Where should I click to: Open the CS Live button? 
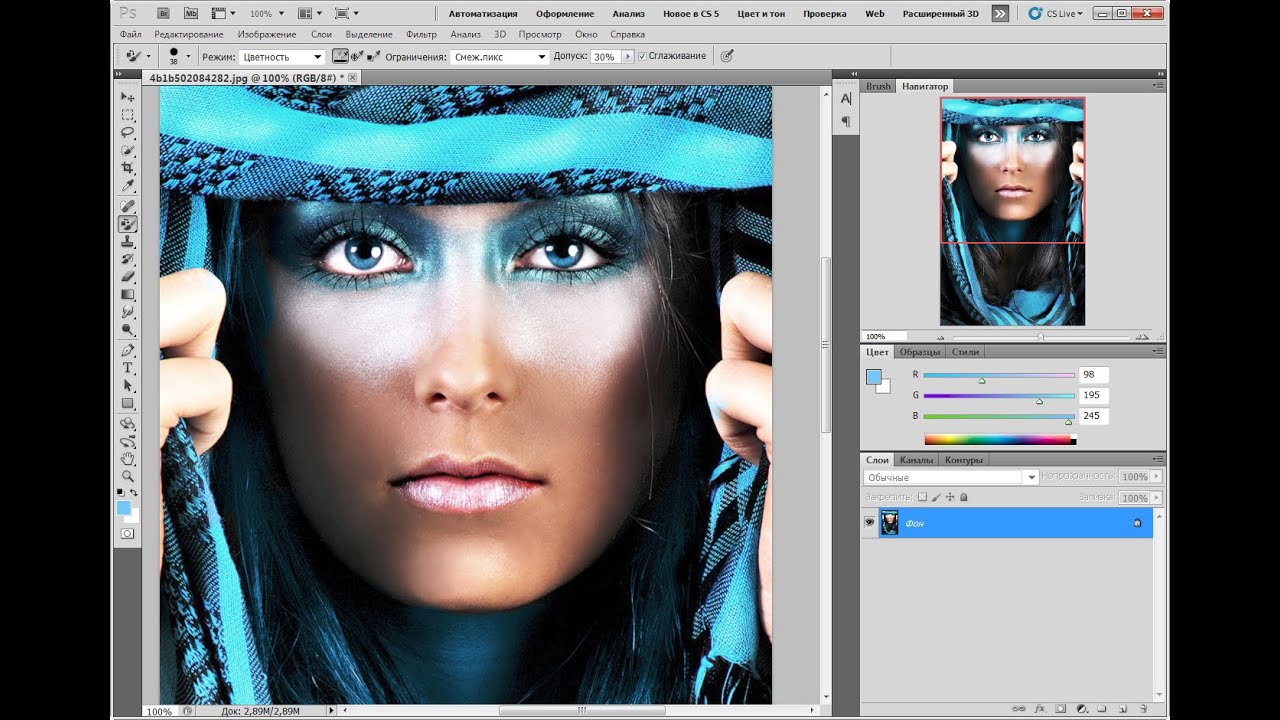click(1055, 14)
